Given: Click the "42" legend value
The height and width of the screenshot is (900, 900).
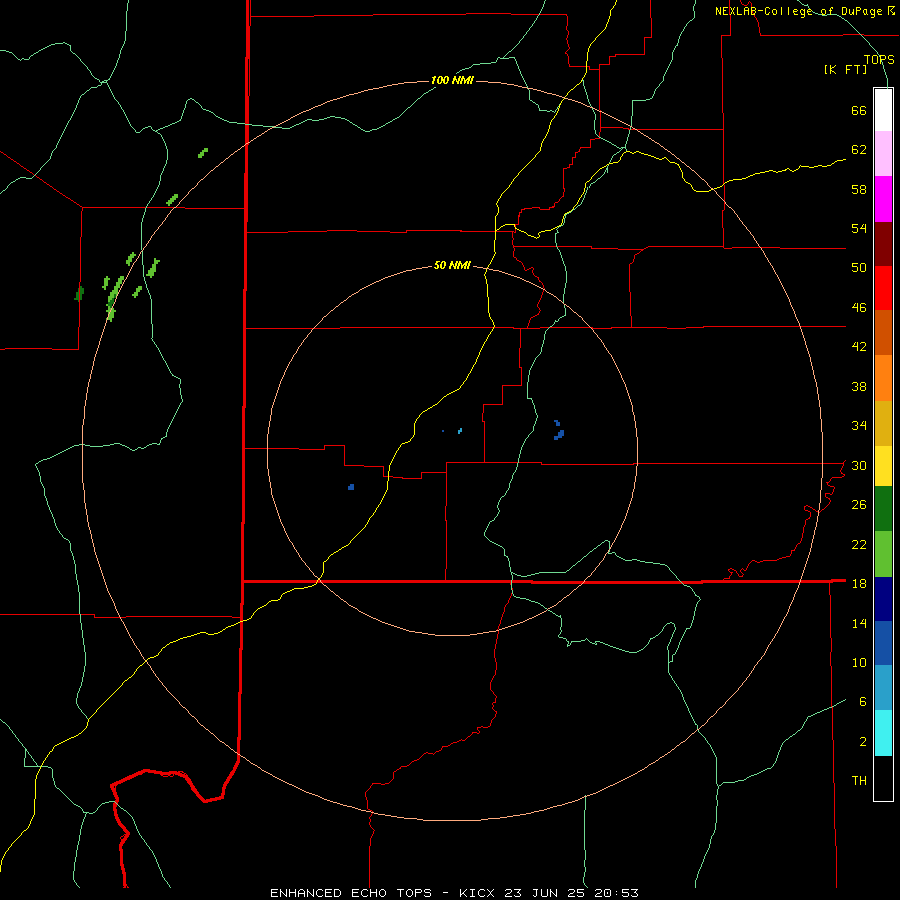Looking at the screenshot, I should (859, 347).
